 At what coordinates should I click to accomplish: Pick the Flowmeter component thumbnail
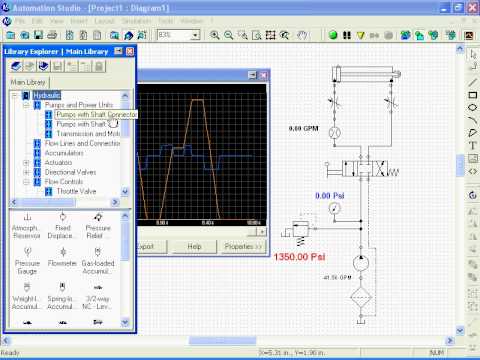tap(62, 257)
